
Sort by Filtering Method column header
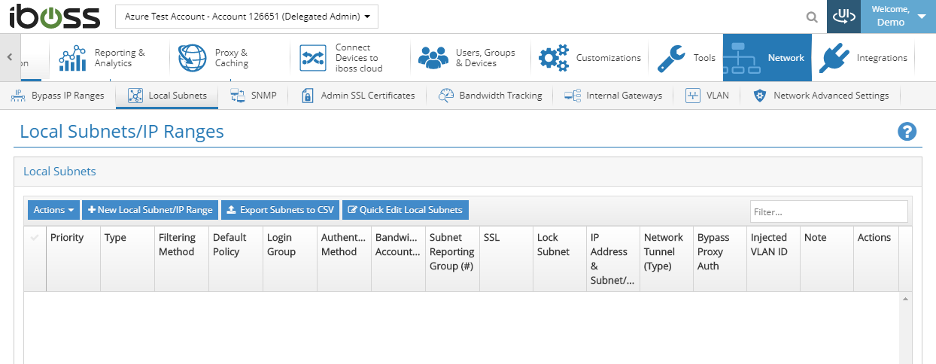(x=181, y=258)
